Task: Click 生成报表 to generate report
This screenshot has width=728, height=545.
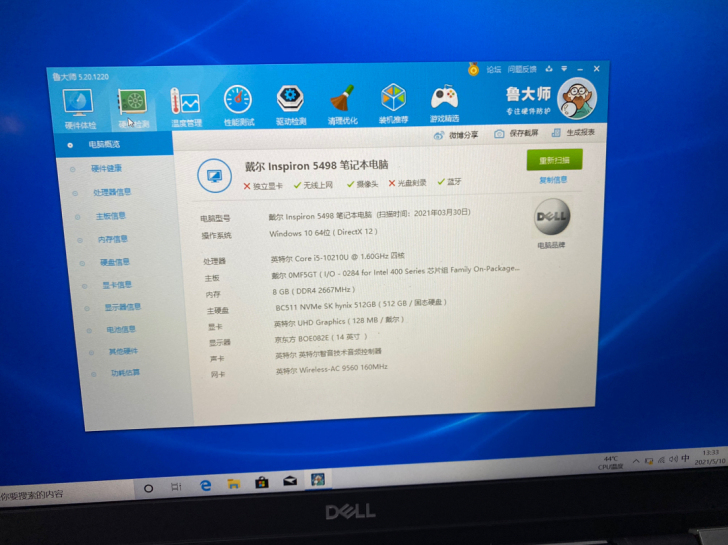Action: pos(573,133)
